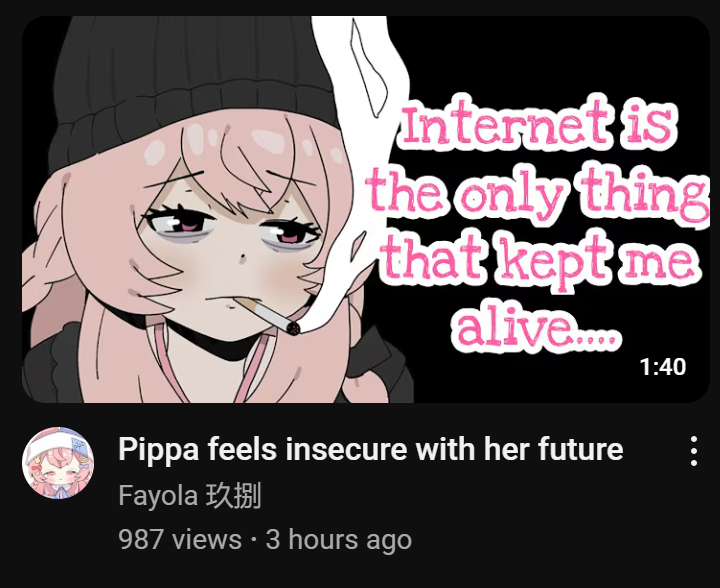720x588 pixels.
Task: Click the pink 'Internet is' thumbnail text
Action: (x=538, y=124)
